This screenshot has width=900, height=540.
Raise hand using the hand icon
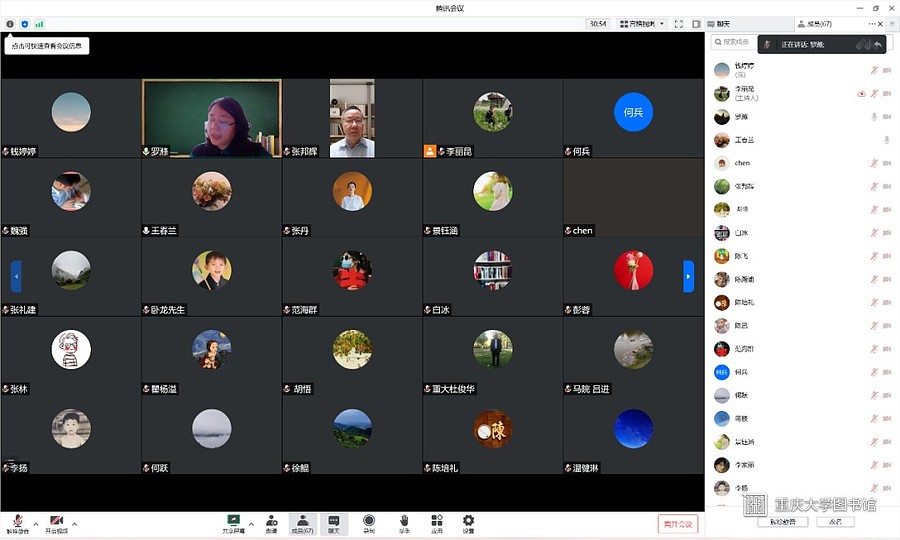[404, 523]
